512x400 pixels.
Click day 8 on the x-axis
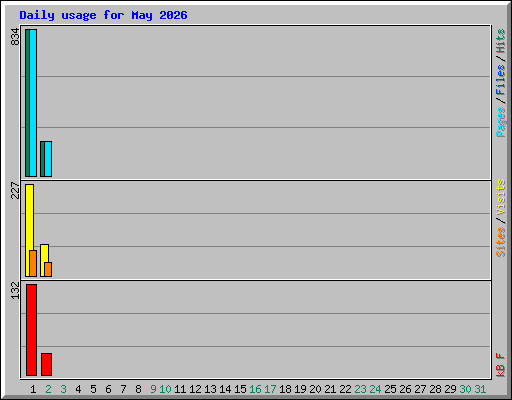pyautogui.click(x=138, y=389)
